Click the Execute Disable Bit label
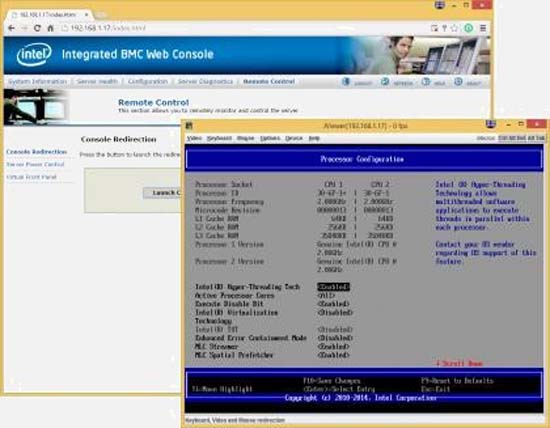The image size is (550, 428). point(229,304)
